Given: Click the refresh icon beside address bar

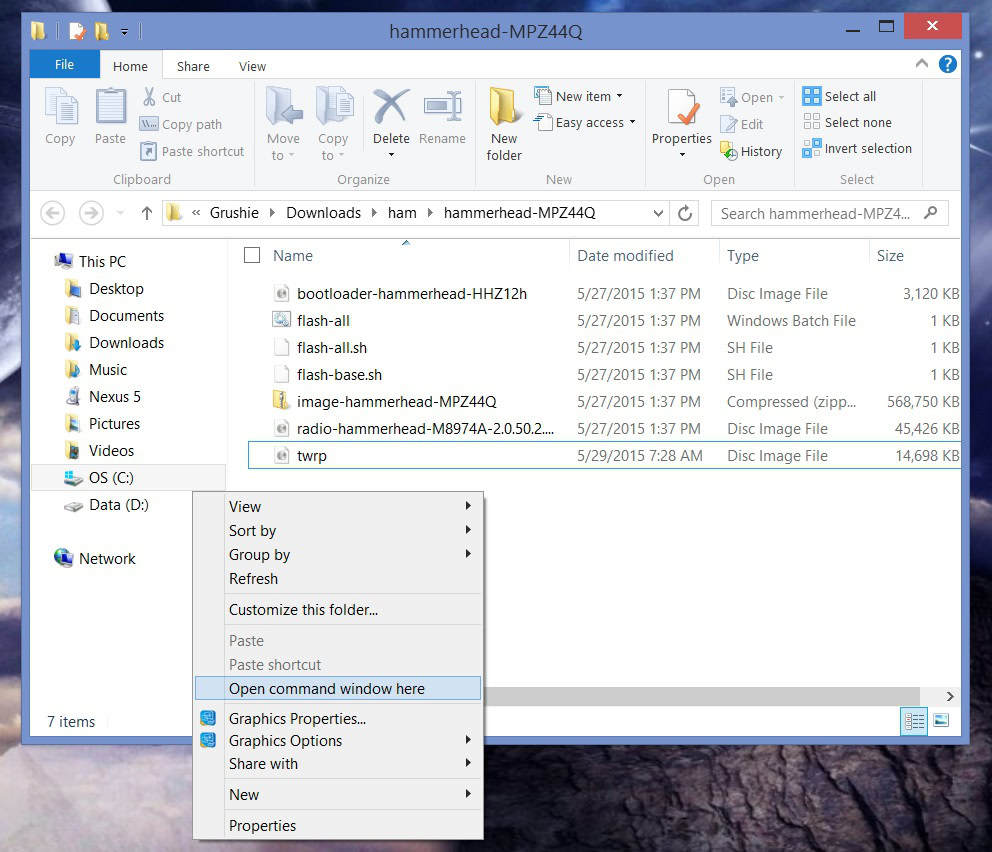Looking at the screenshot, I should tap(685, 213).
